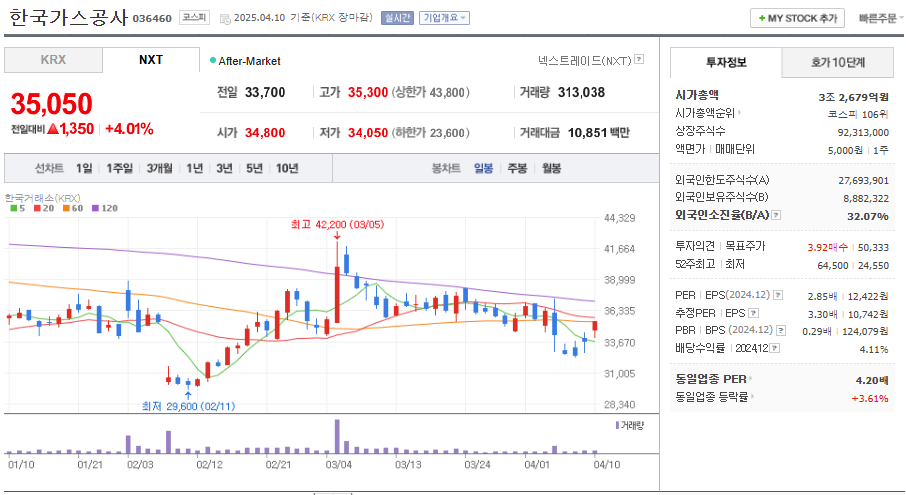Click the arrow icon beside 시가총액순위
The width and height of the screenshot is (906, 495).
pyautogui.click(x=740, y=113)
